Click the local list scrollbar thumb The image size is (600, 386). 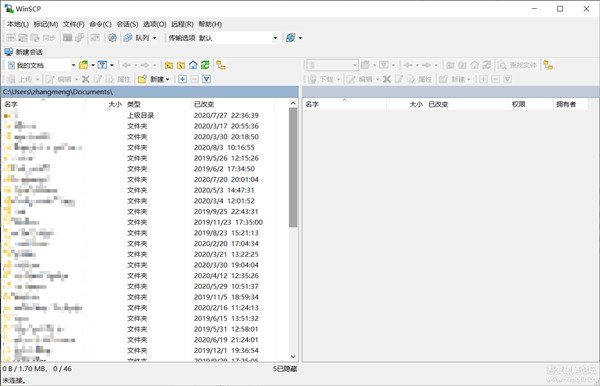coord(293,168)
